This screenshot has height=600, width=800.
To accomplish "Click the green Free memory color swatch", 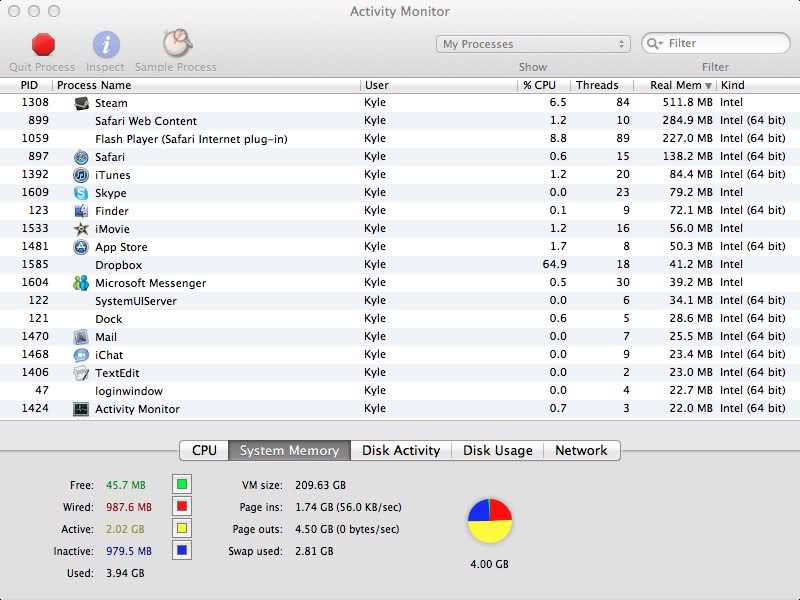I will [x=182, y=484].
